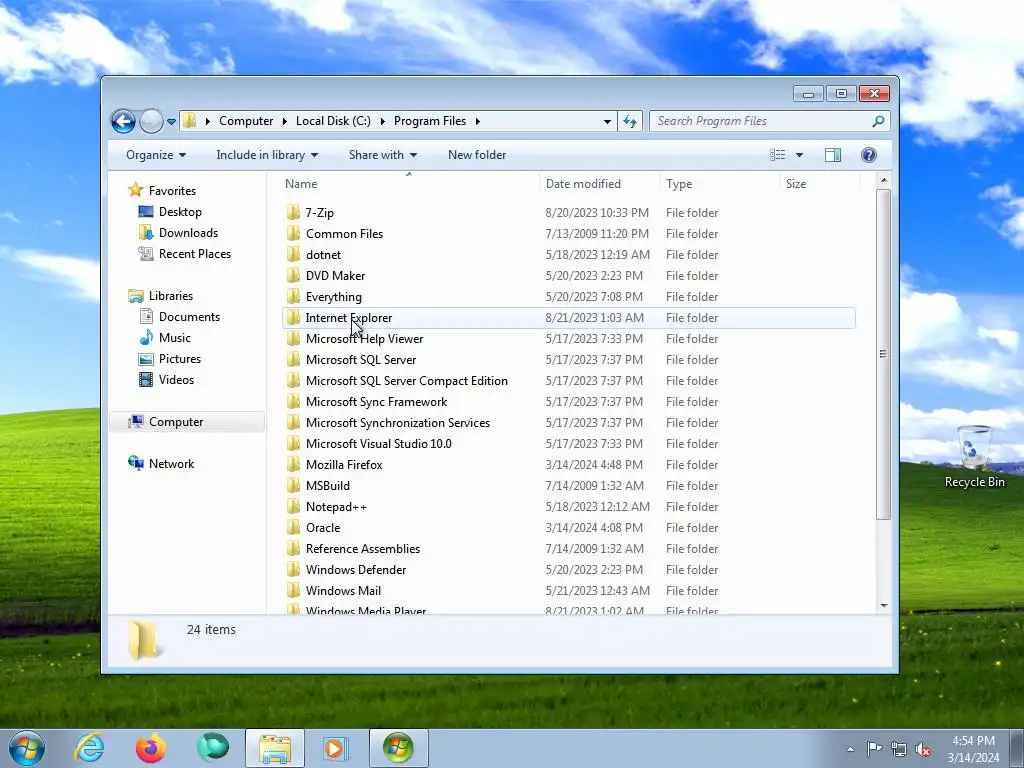Select the 7-Zip folder icon

pyautogui.click(x=294, y=212)
